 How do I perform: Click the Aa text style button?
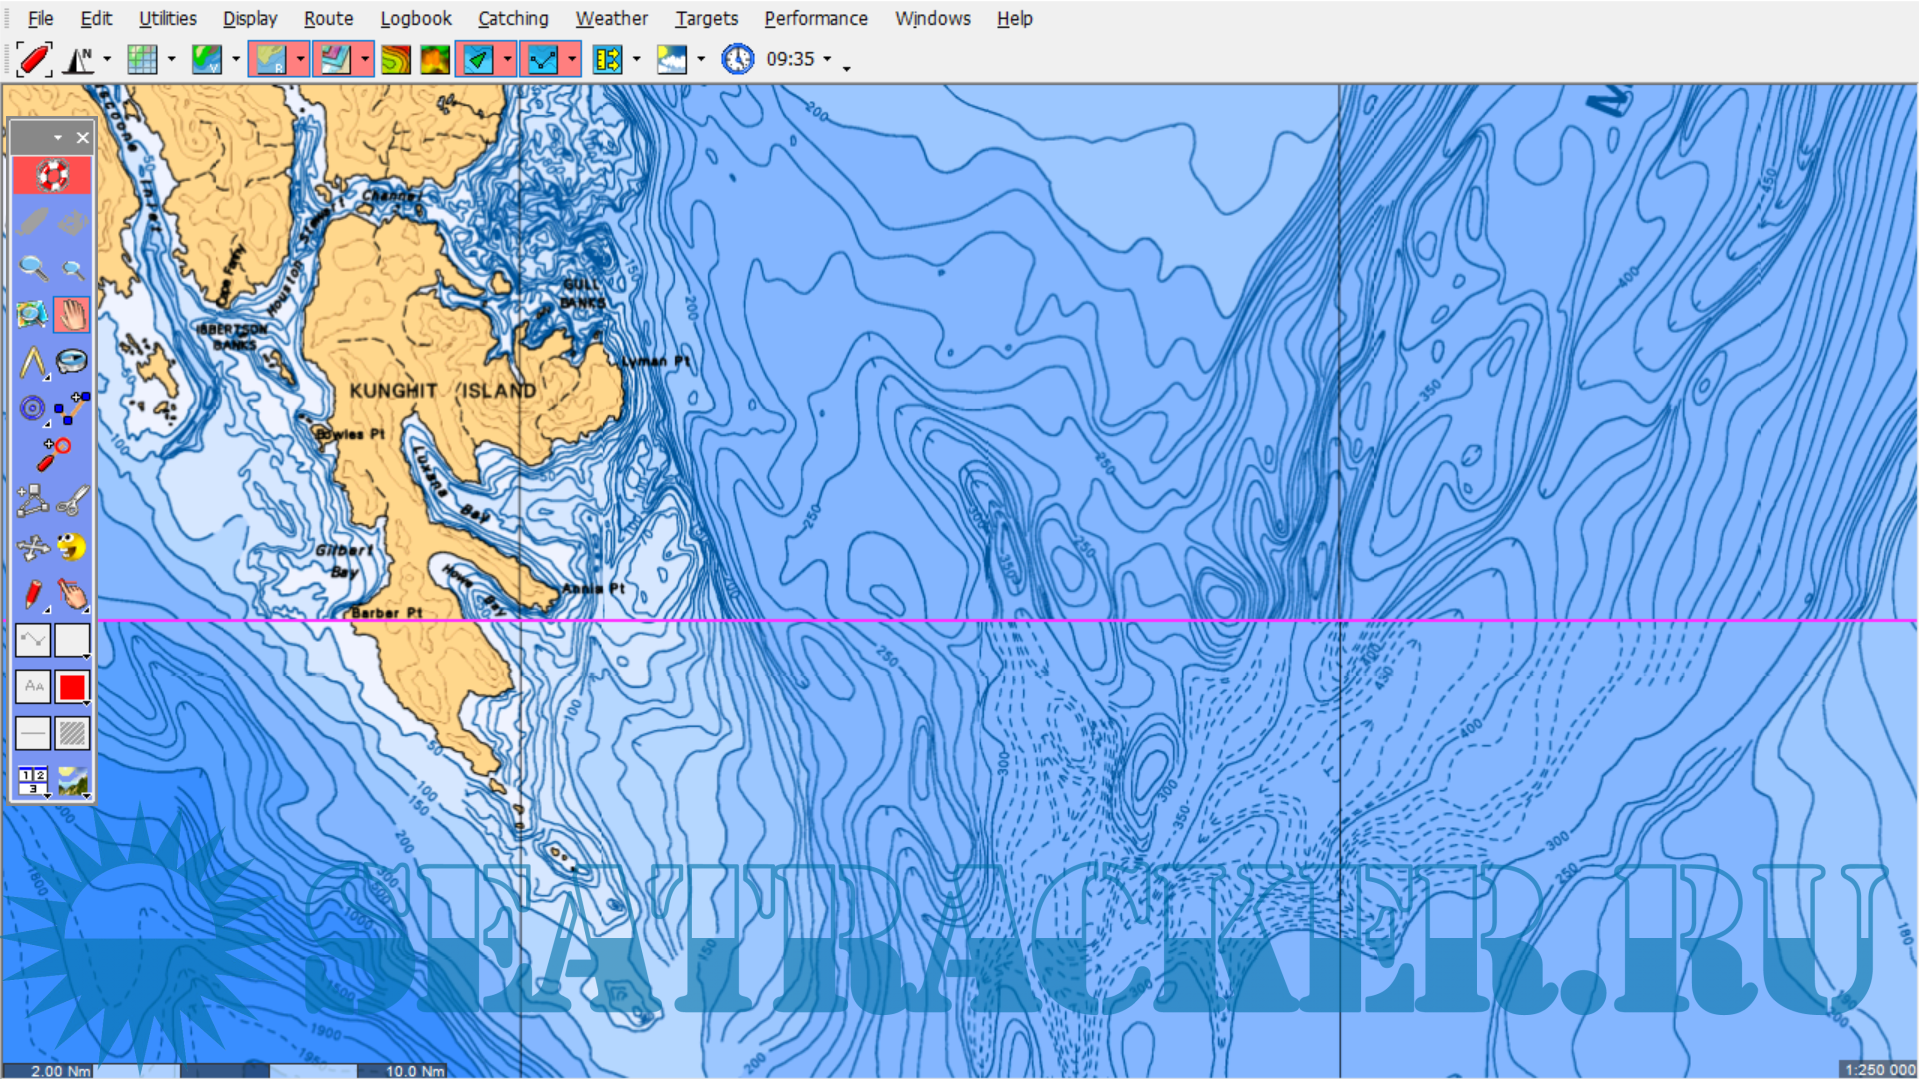[x=33, y=687]
